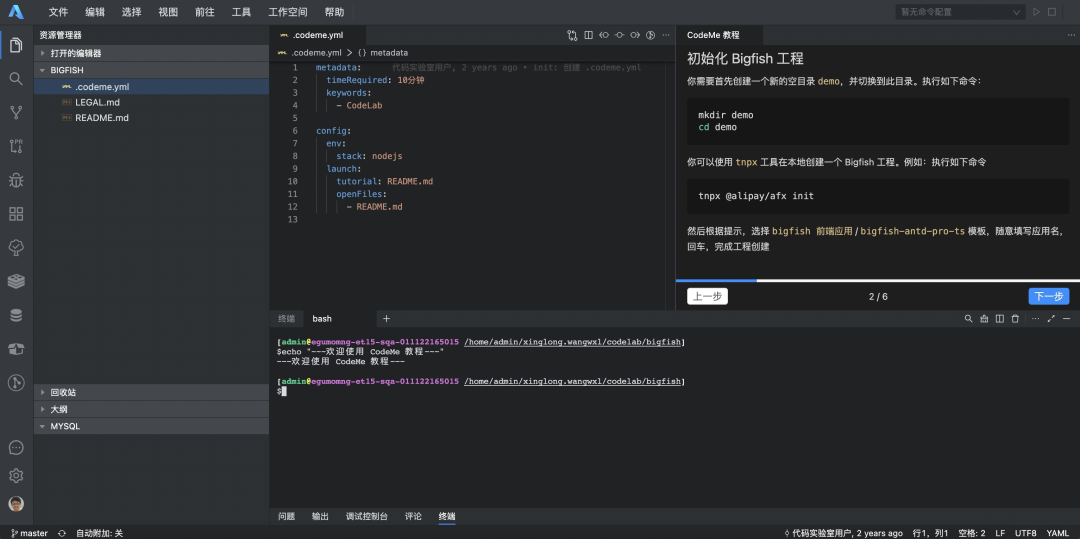
Task: Open README.md in the file explorer
Action: tap(101, 118)
